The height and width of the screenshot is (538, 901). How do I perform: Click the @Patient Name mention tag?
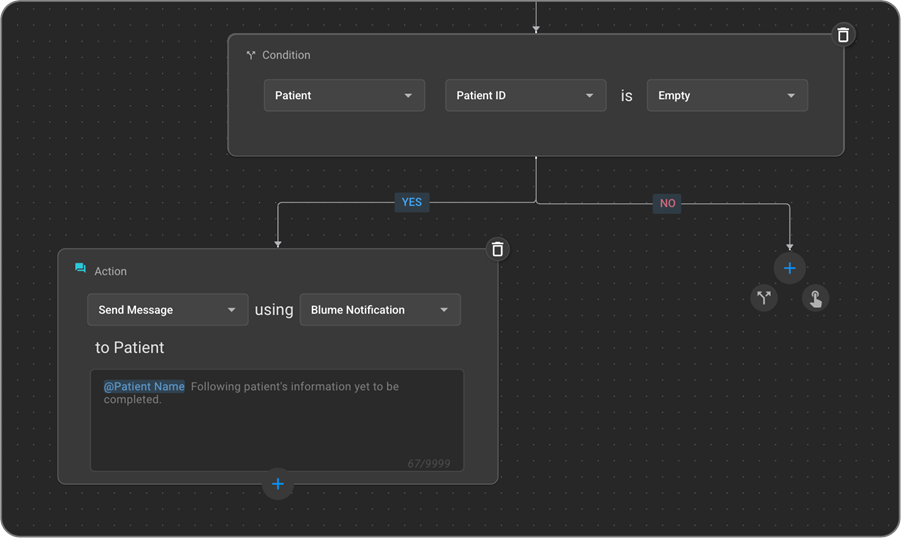[x=144, y=387]
